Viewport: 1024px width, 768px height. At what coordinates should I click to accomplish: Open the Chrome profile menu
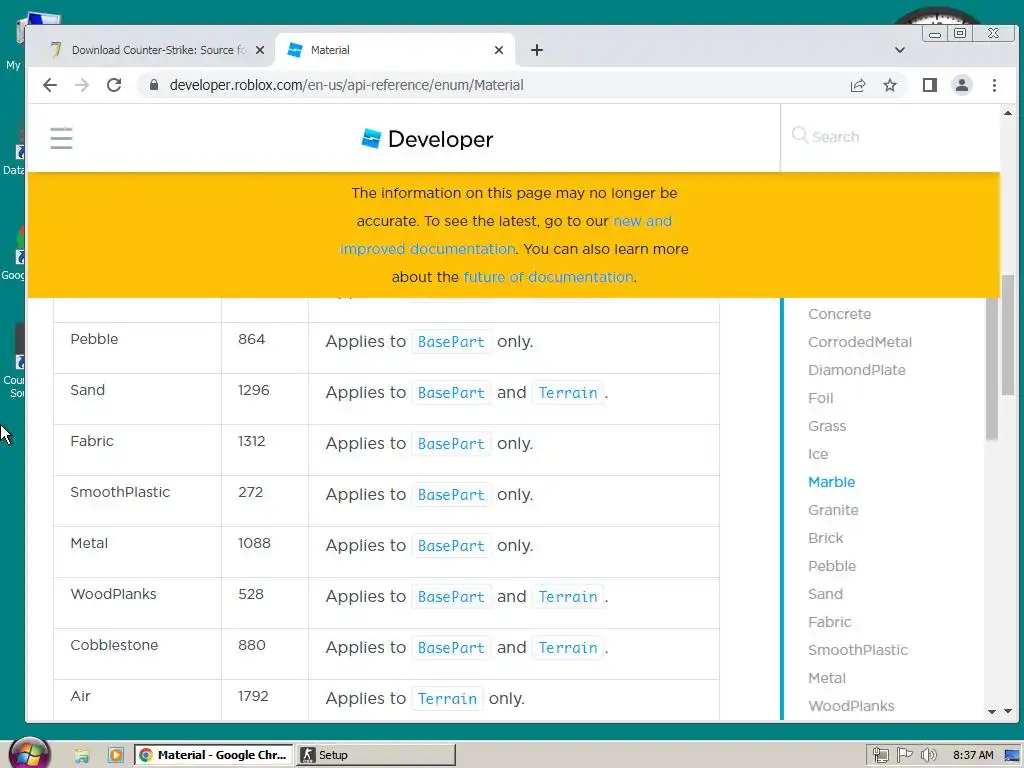(x=961, y=85)
